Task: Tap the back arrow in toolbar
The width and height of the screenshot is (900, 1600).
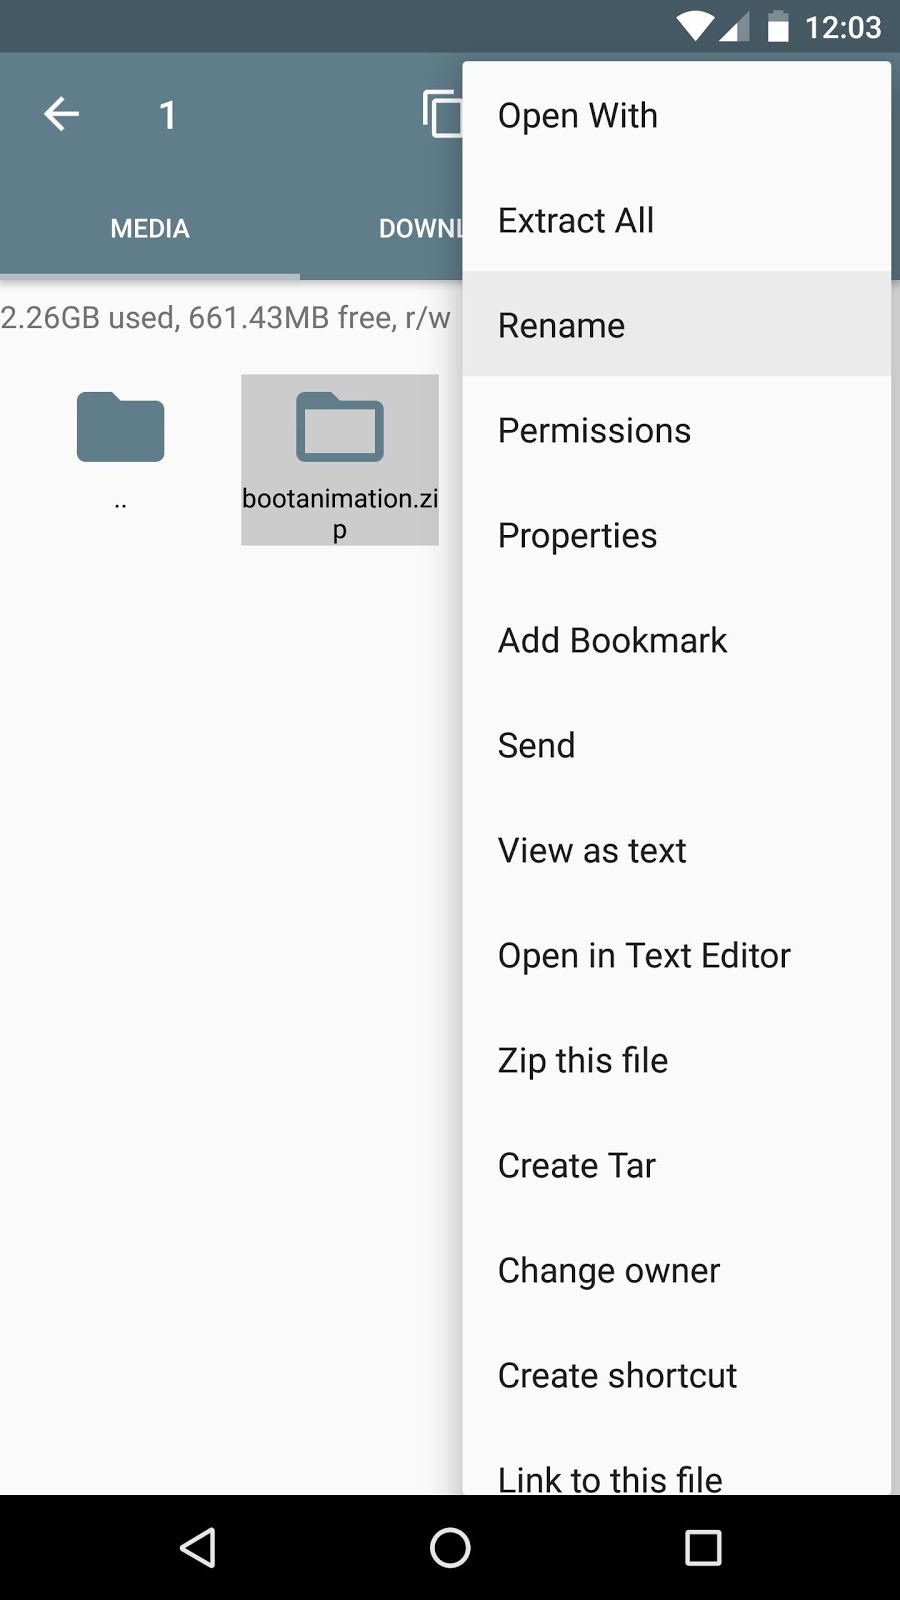Action: point(61,114)
